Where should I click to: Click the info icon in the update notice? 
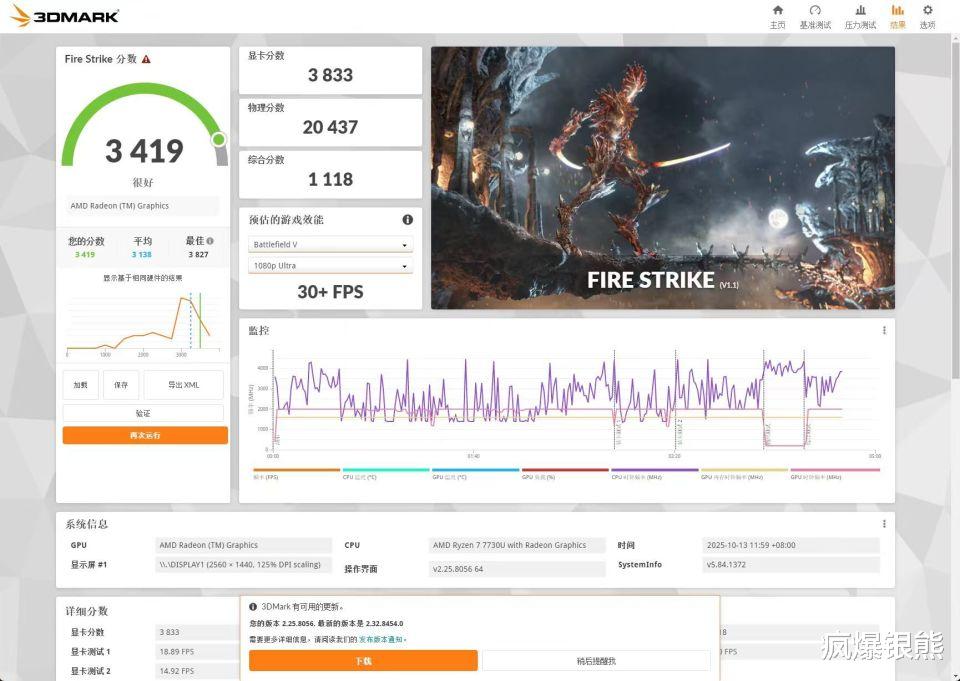point(253,607)
